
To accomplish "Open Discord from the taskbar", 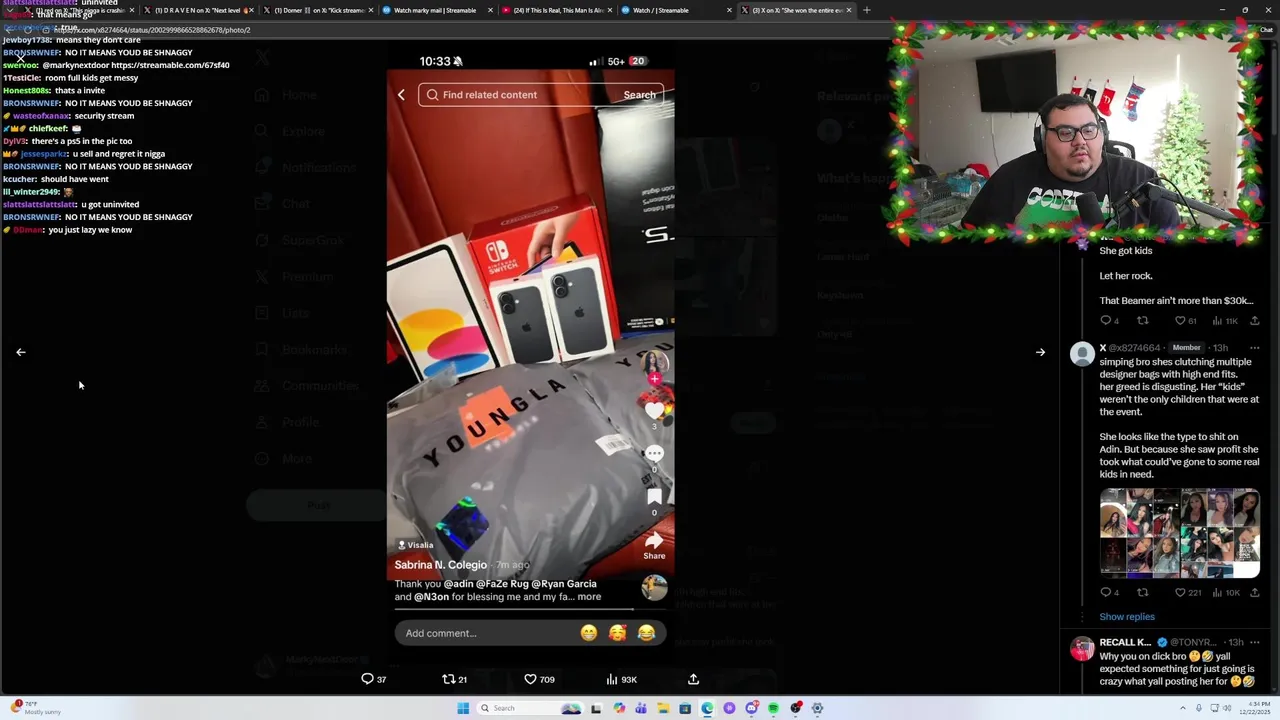I will click(x=751, y=708).
